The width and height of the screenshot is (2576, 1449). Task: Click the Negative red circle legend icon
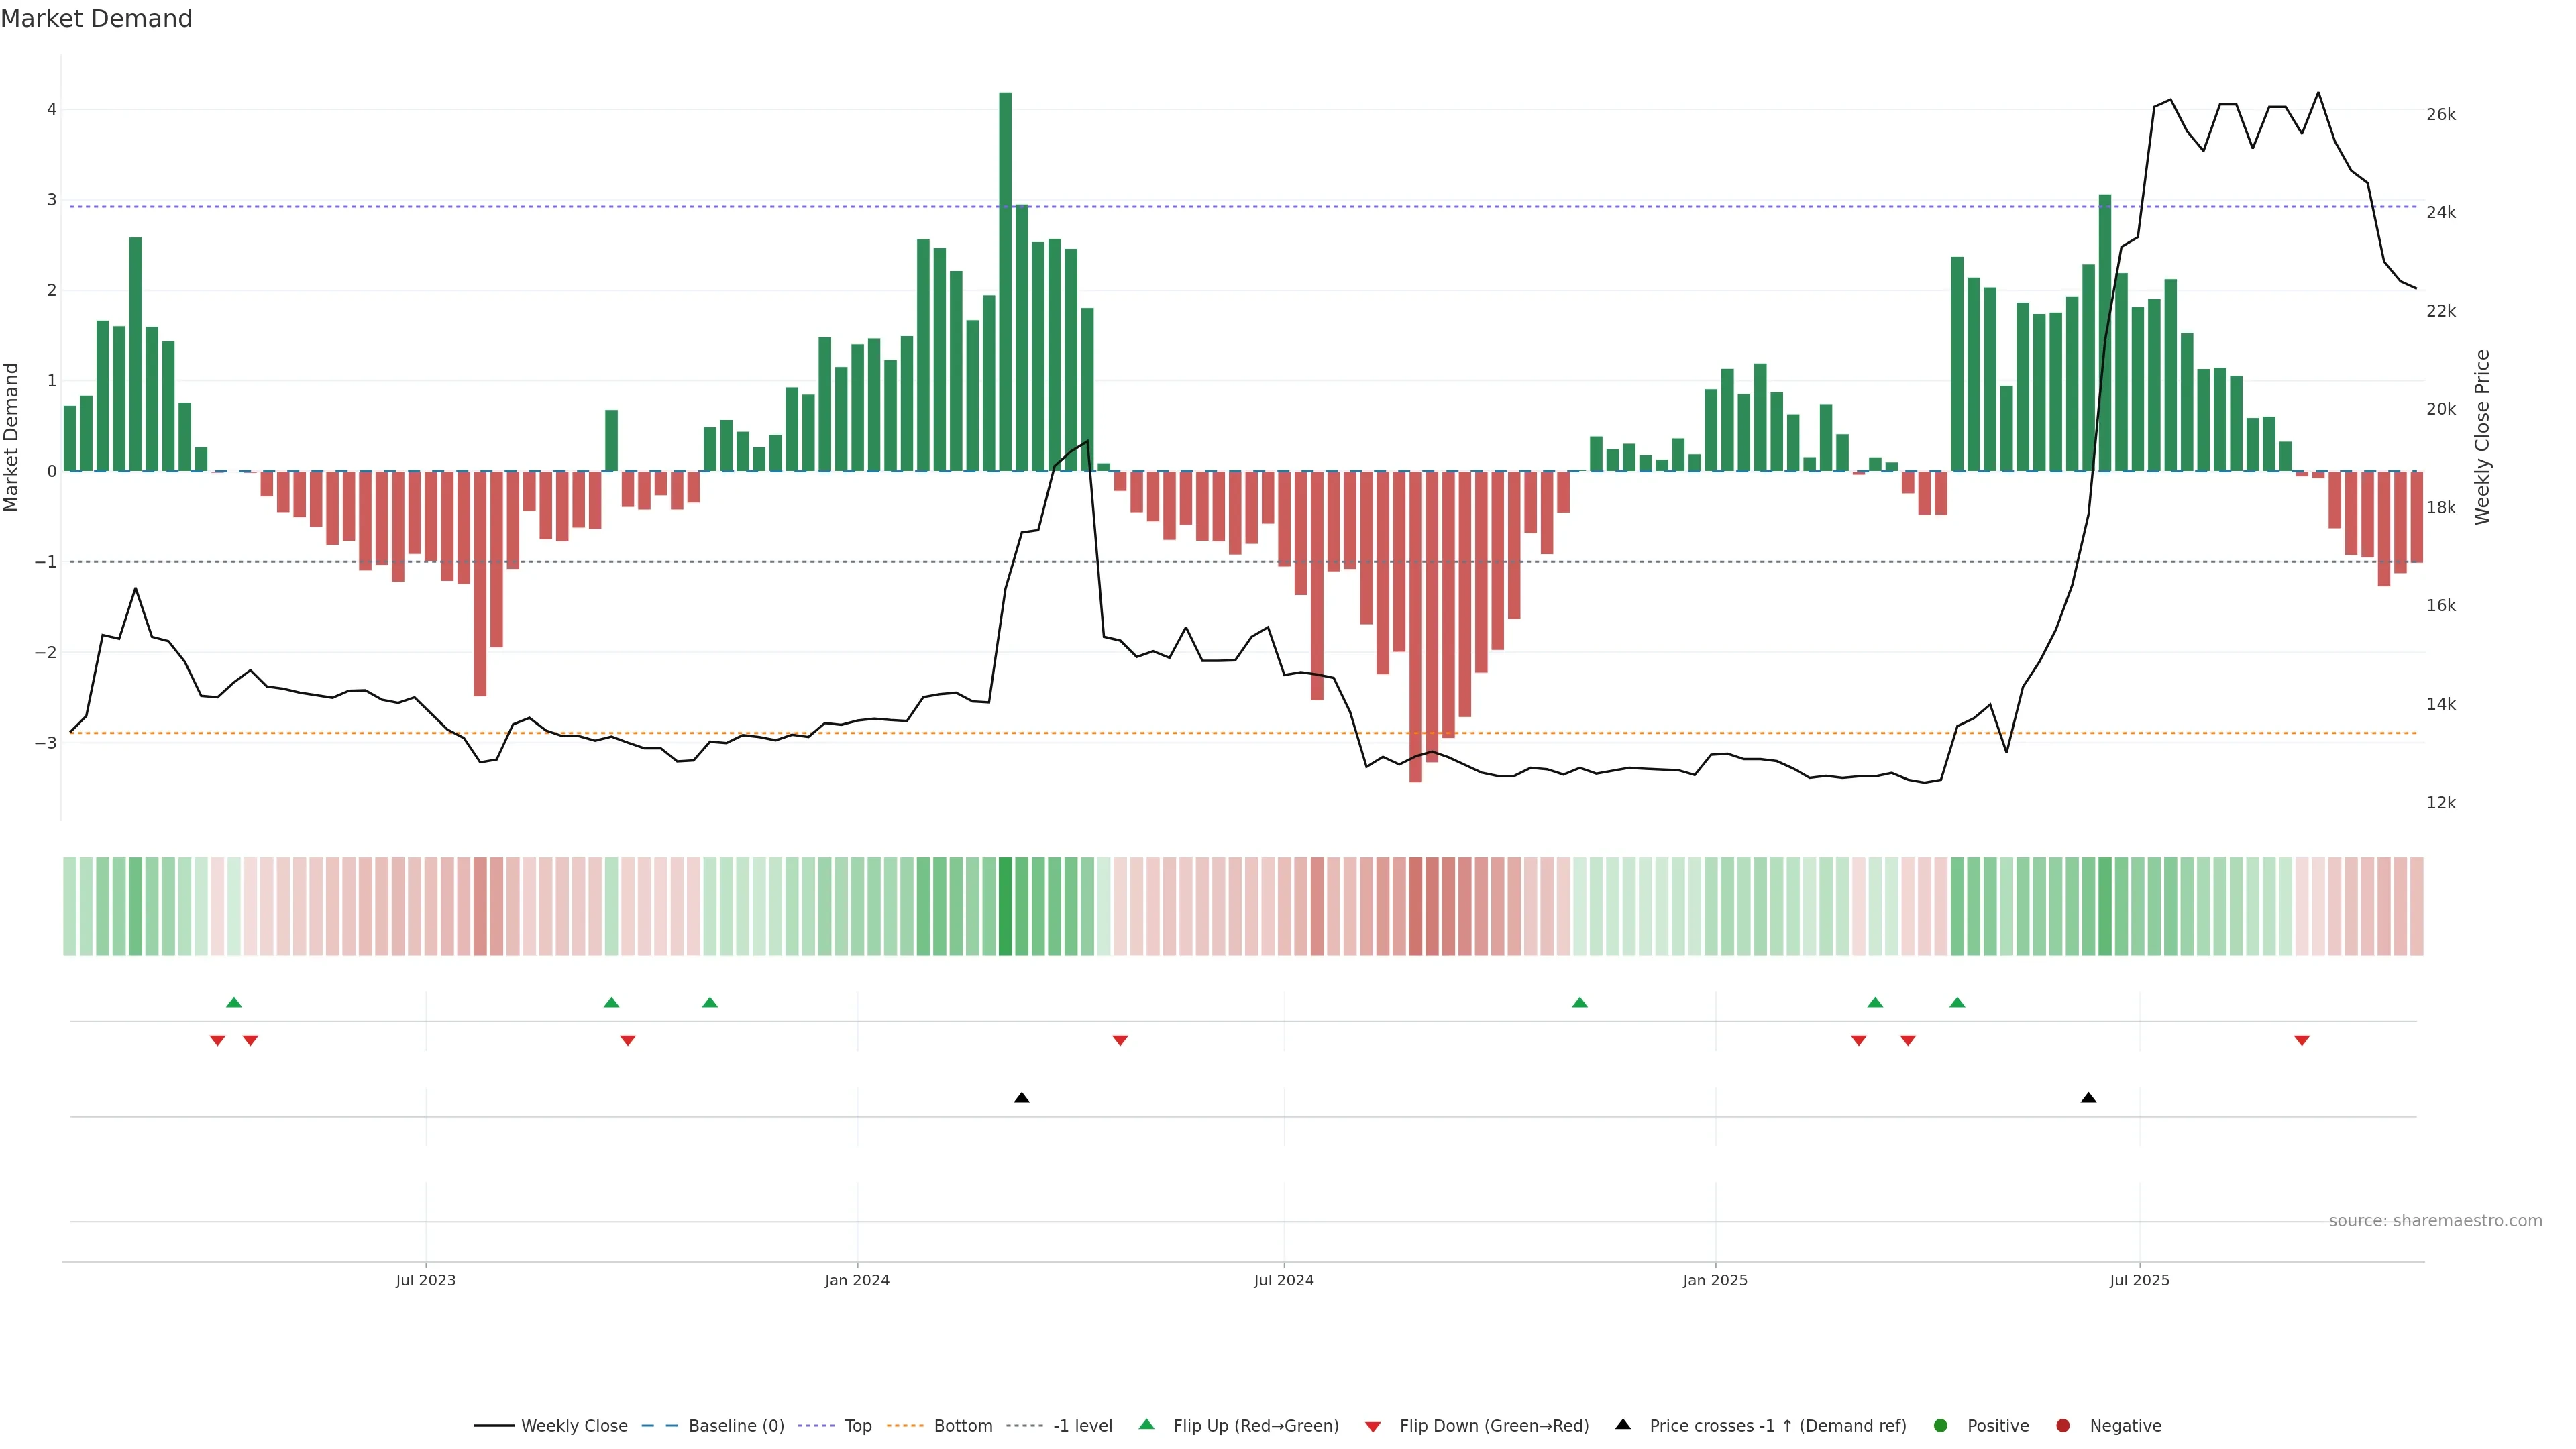point(2063,1426)
